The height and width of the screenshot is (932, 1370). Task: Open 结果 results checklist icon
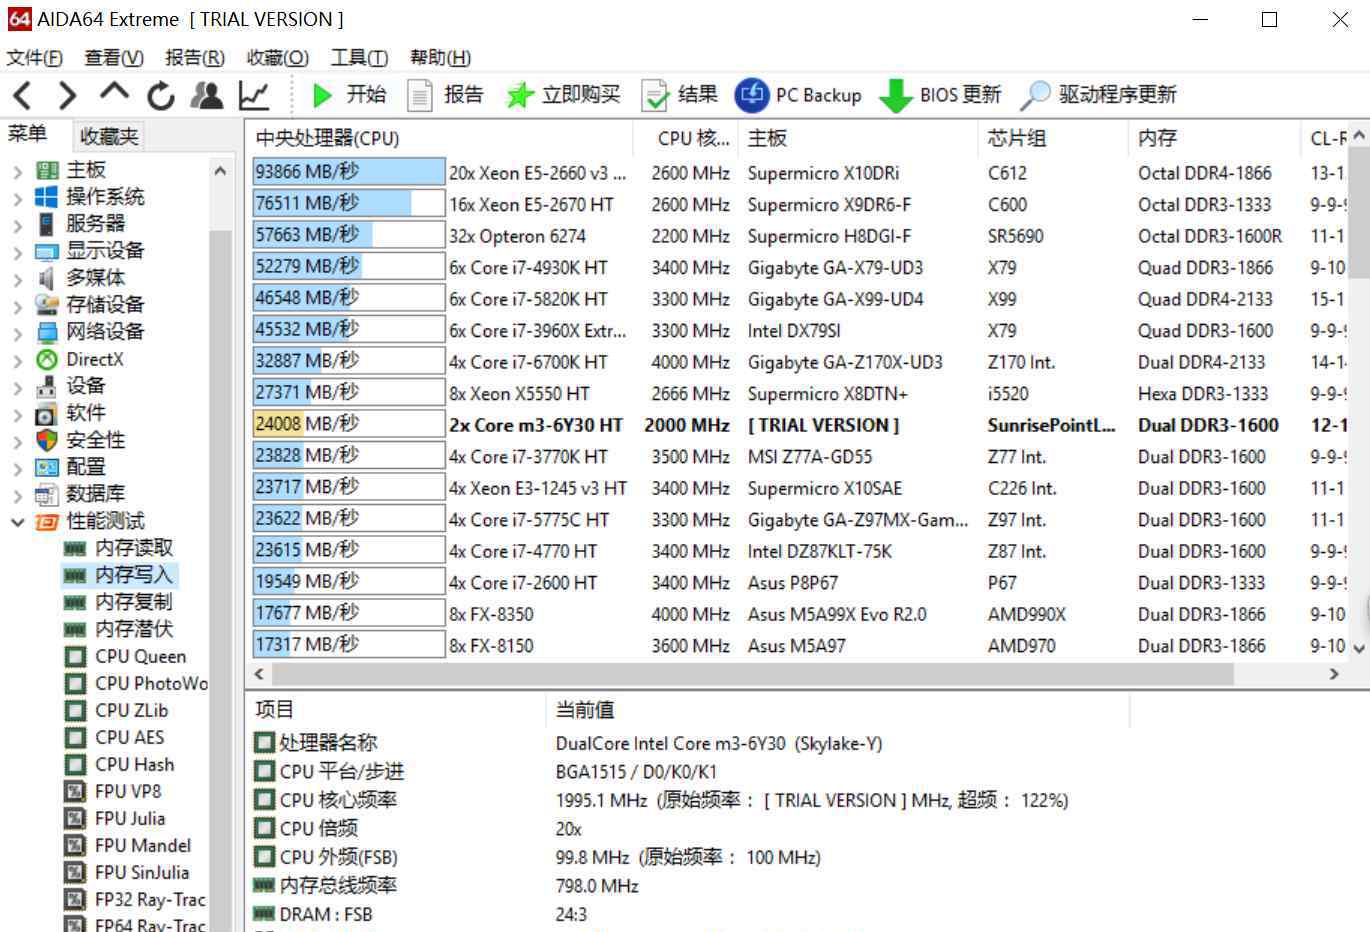(x=655, y=95)
